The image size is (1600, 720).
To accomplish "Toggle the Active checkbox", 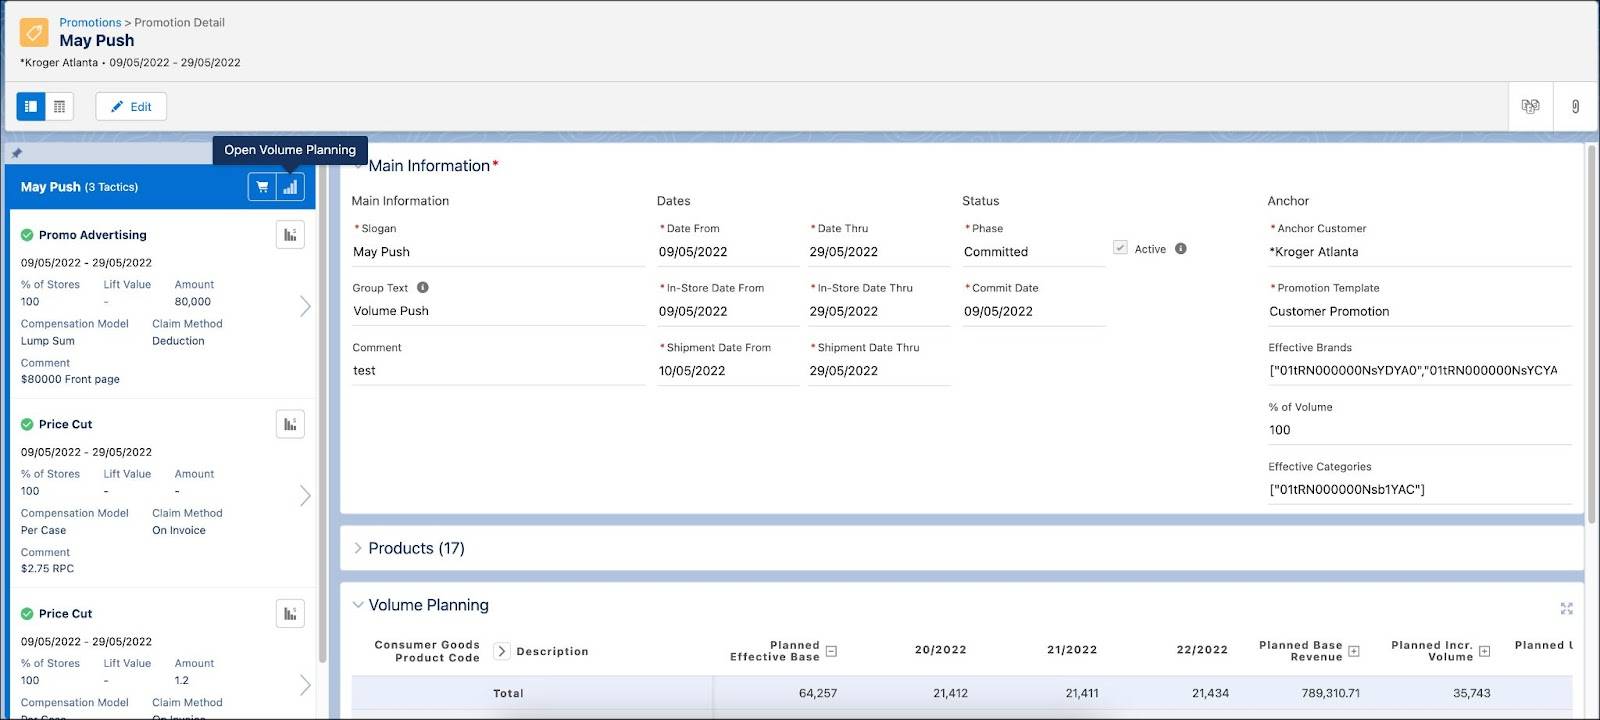I will [x=1120, y=248].
